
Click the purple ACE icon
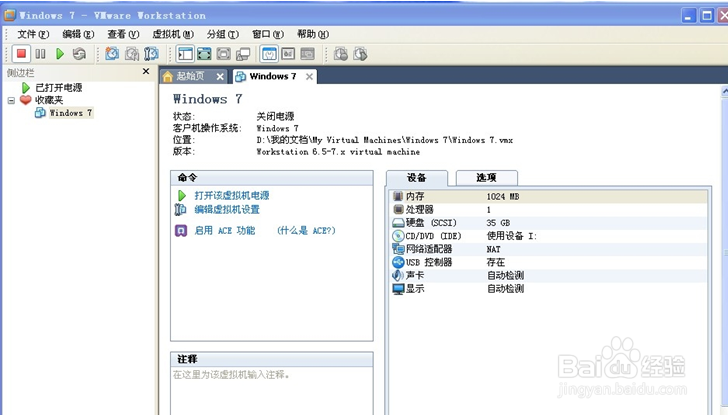(181, 231)
